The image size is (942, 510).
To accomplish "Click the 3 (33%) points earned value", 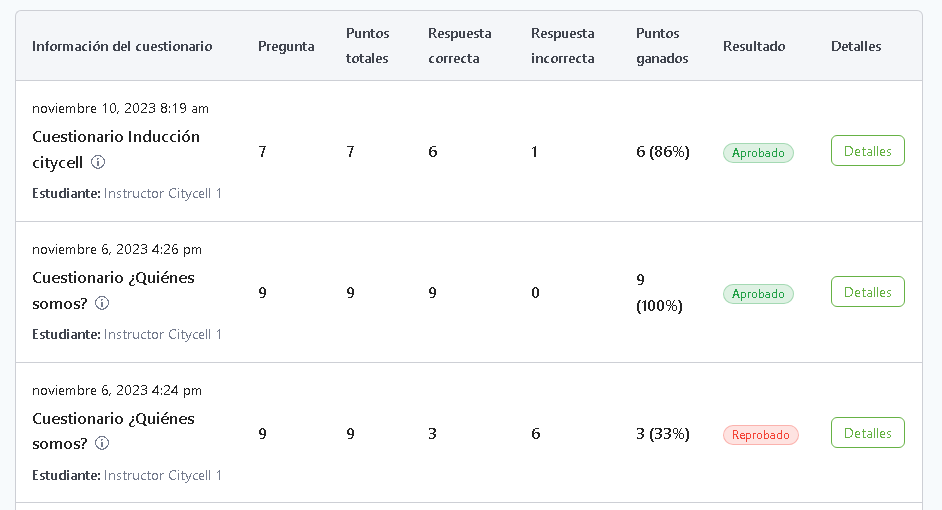I will click(663, 434).
